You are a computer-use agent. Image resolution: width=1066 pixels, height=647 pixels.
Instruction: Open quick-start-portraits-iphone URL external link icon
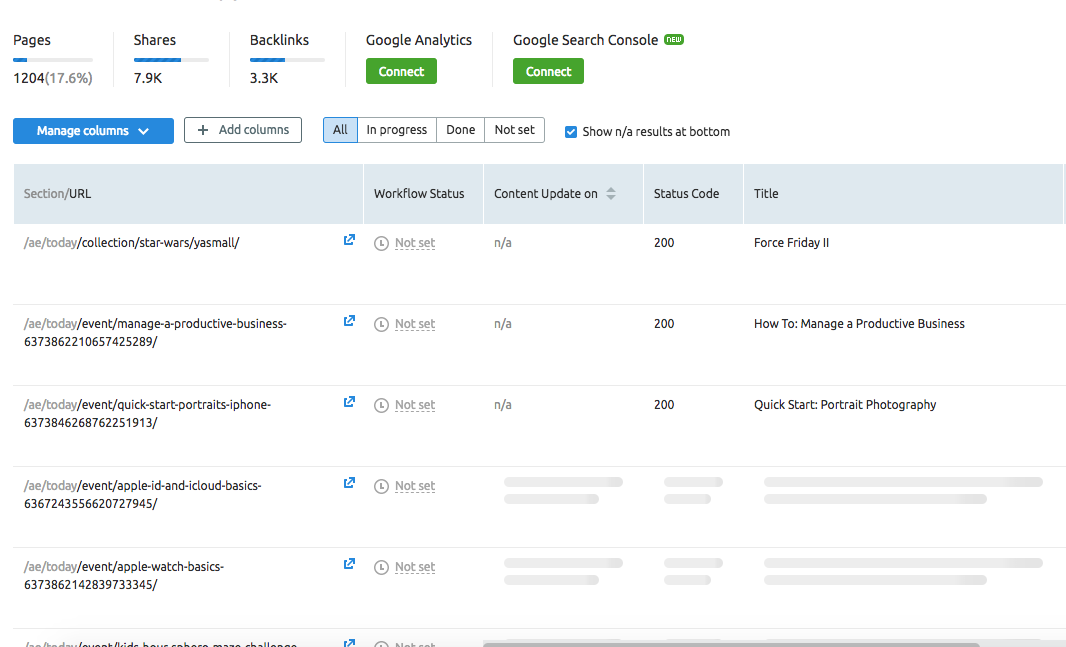pyautogui.click(x=349, y=402)
